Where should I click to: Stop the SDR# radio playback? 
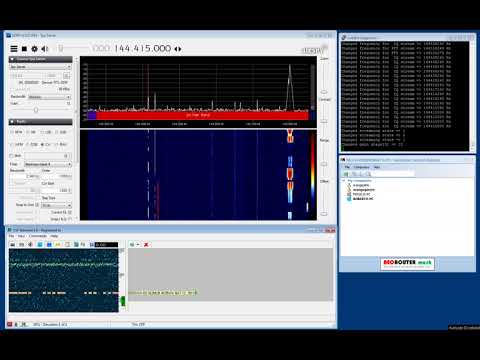click(x=24, y=49)
